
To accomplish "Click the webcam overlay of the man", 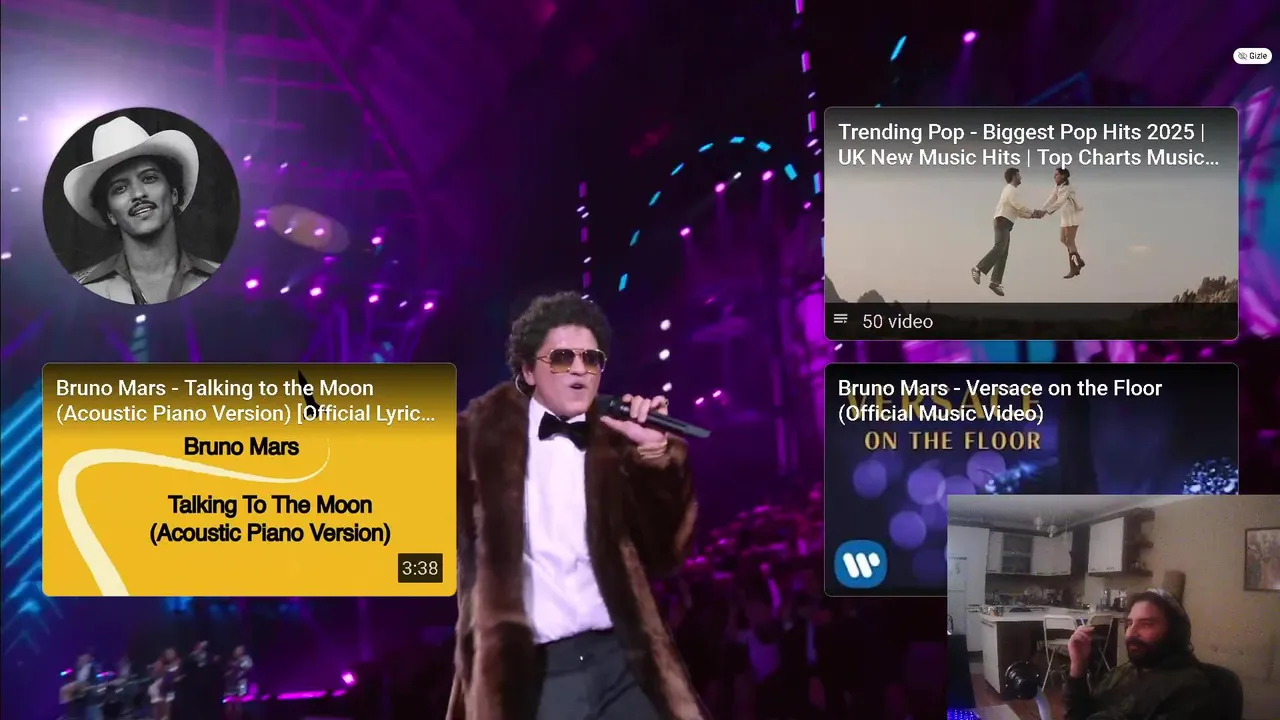I will click(x=1113, y=607).
